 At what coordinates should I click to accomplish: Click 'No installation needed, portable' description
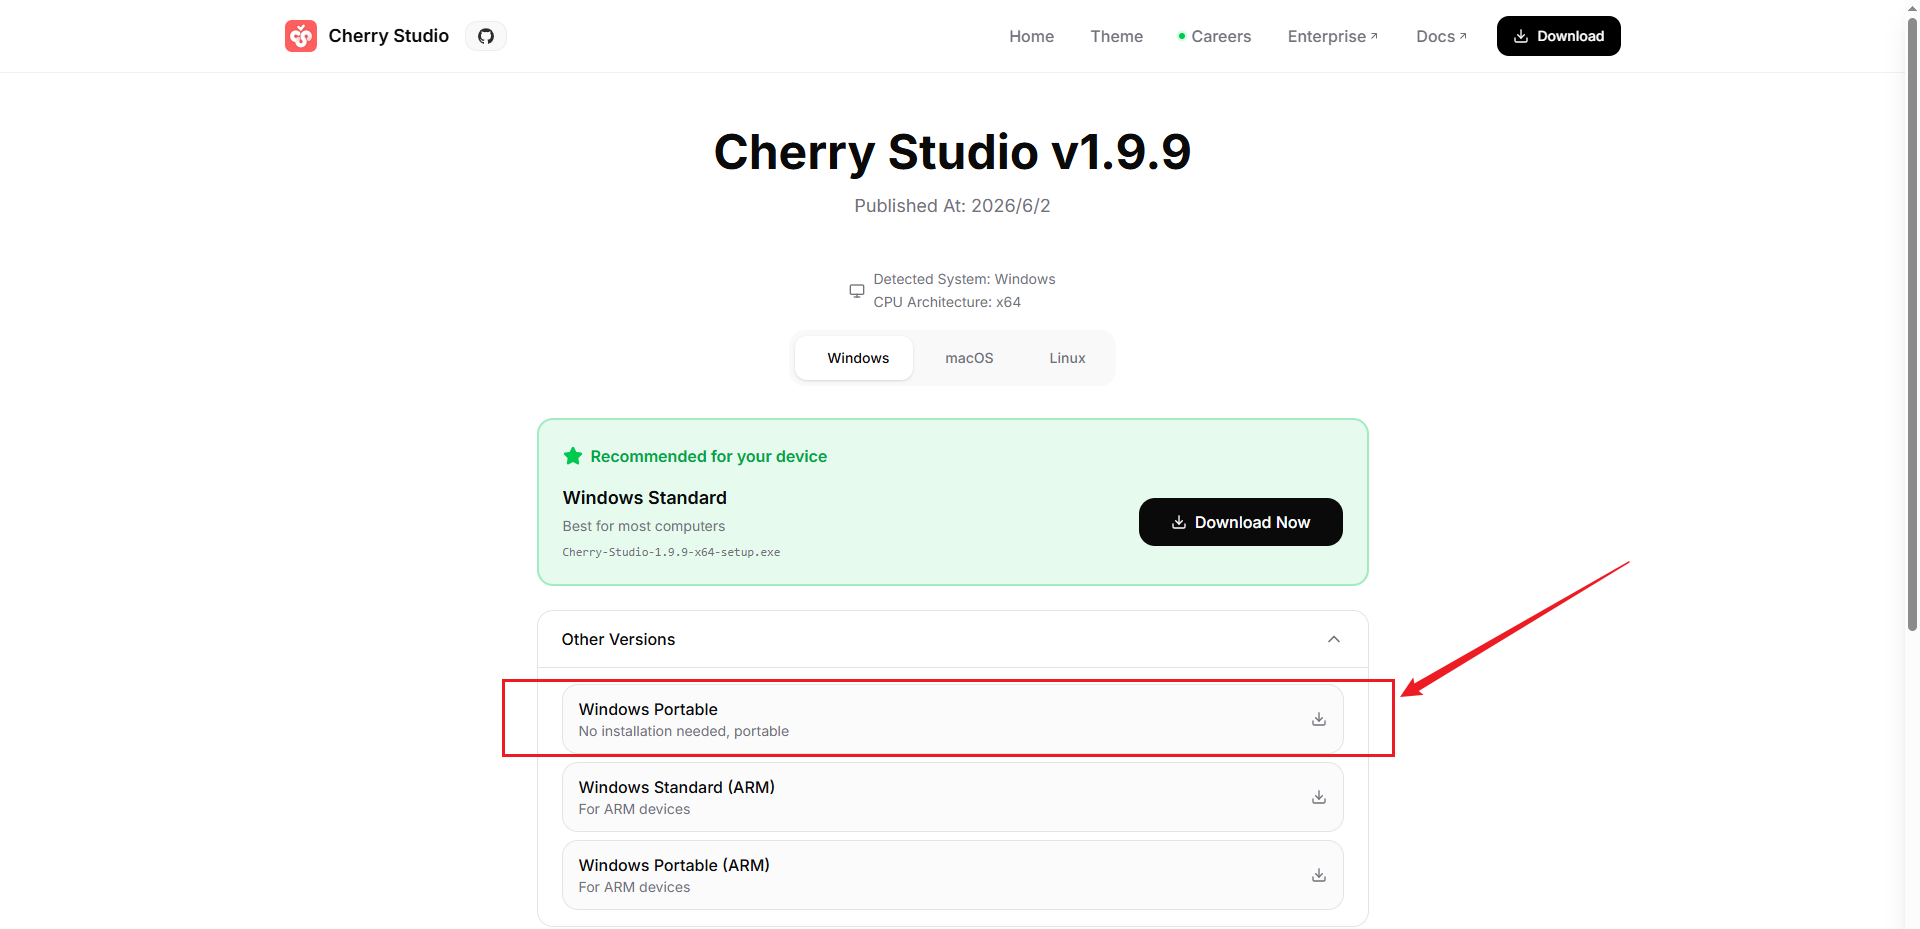tap(683, 731)
